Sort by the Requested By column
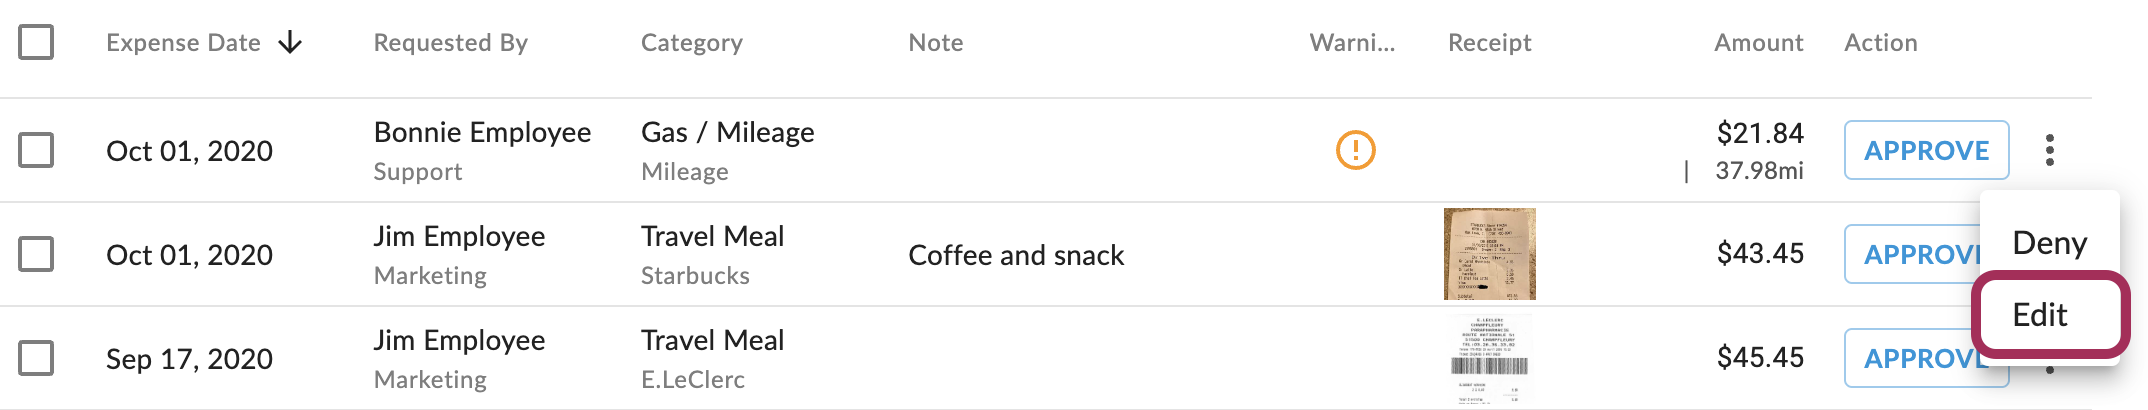 coord(450,42)
